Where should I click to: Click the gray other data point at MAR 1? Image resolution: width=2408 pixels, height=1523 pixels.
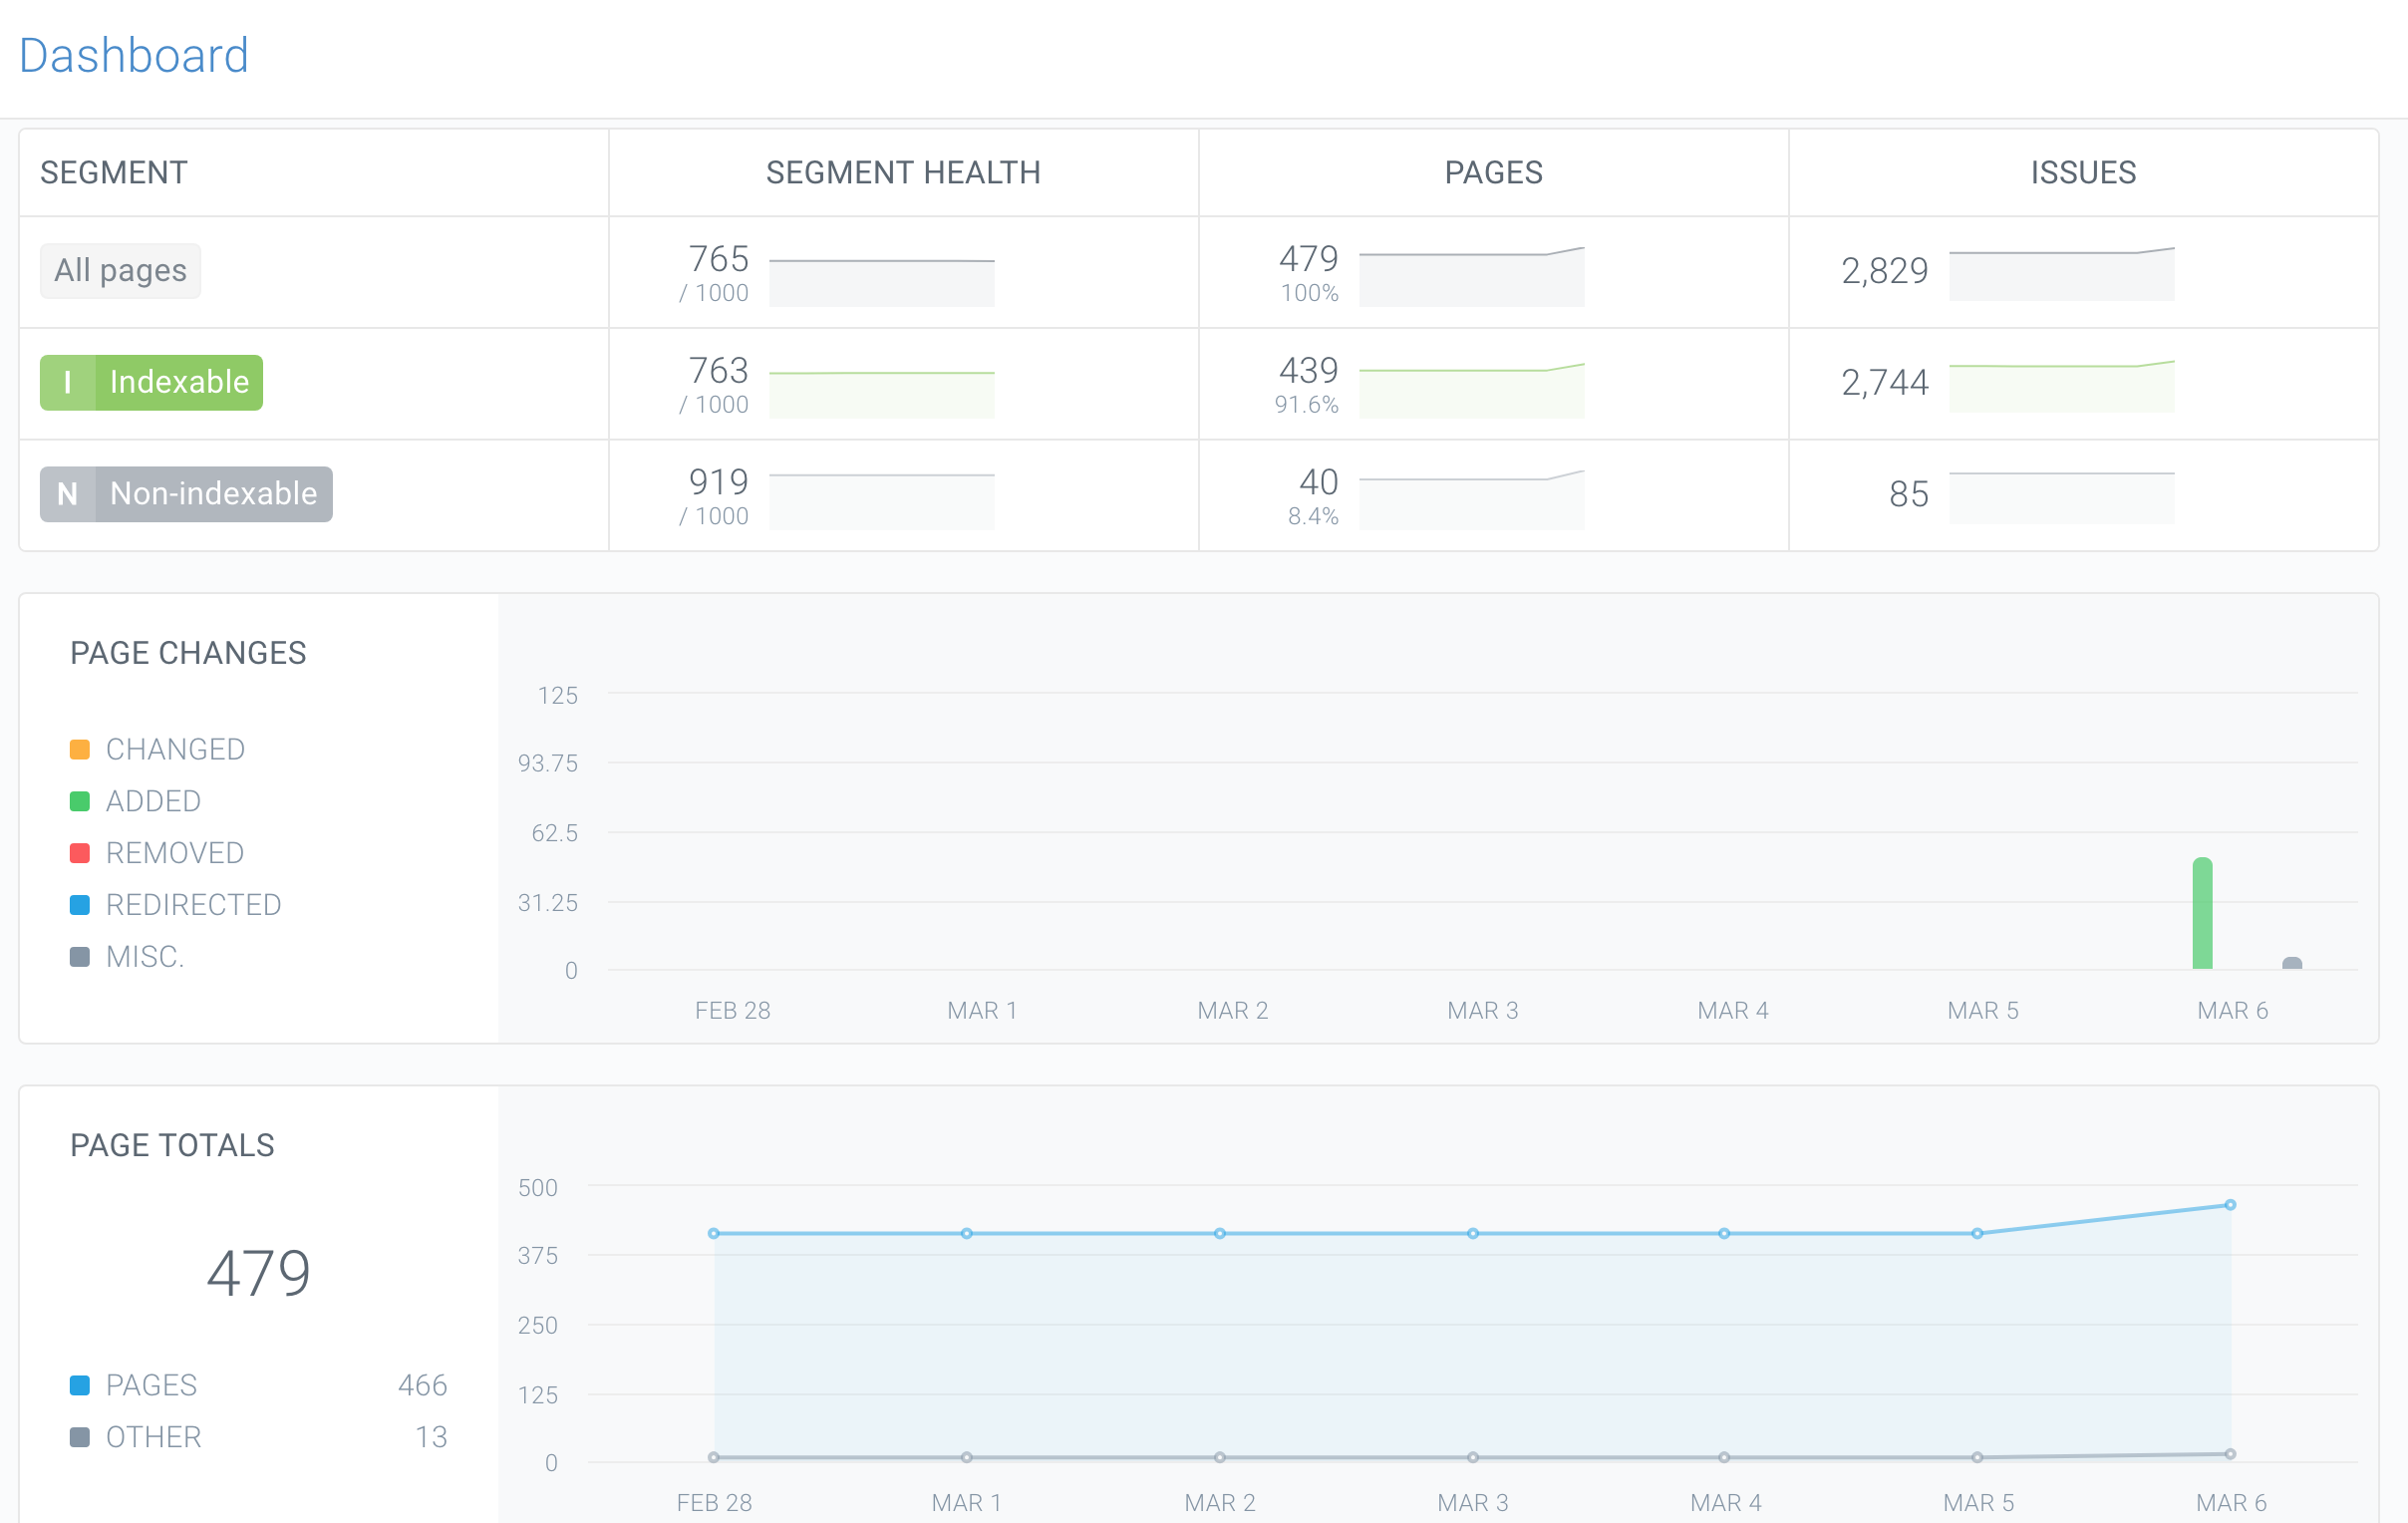click(x=966, y=1458)
